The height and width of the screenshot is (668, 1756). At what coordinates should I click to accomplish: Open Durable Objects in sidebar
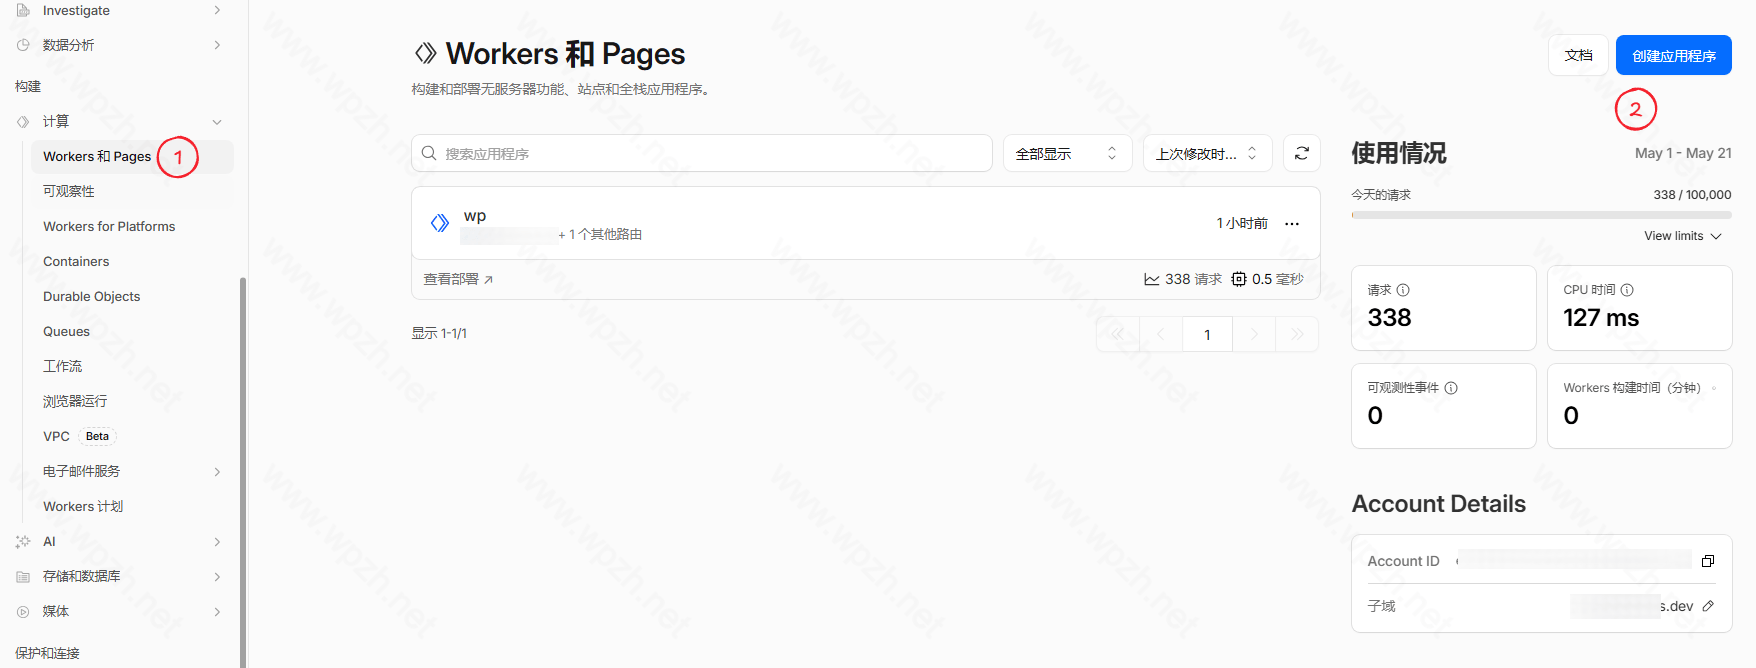point(92,297)
